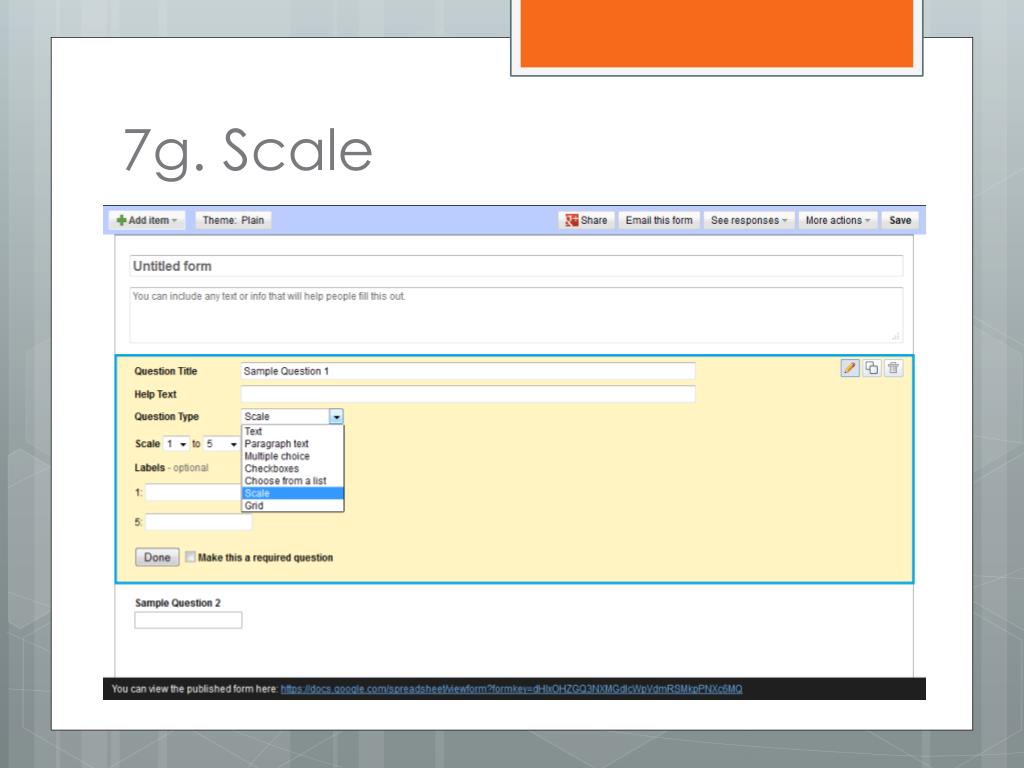Open the Scale start value dropdown
Screen dimensions: 1024x768
[176, 444]
